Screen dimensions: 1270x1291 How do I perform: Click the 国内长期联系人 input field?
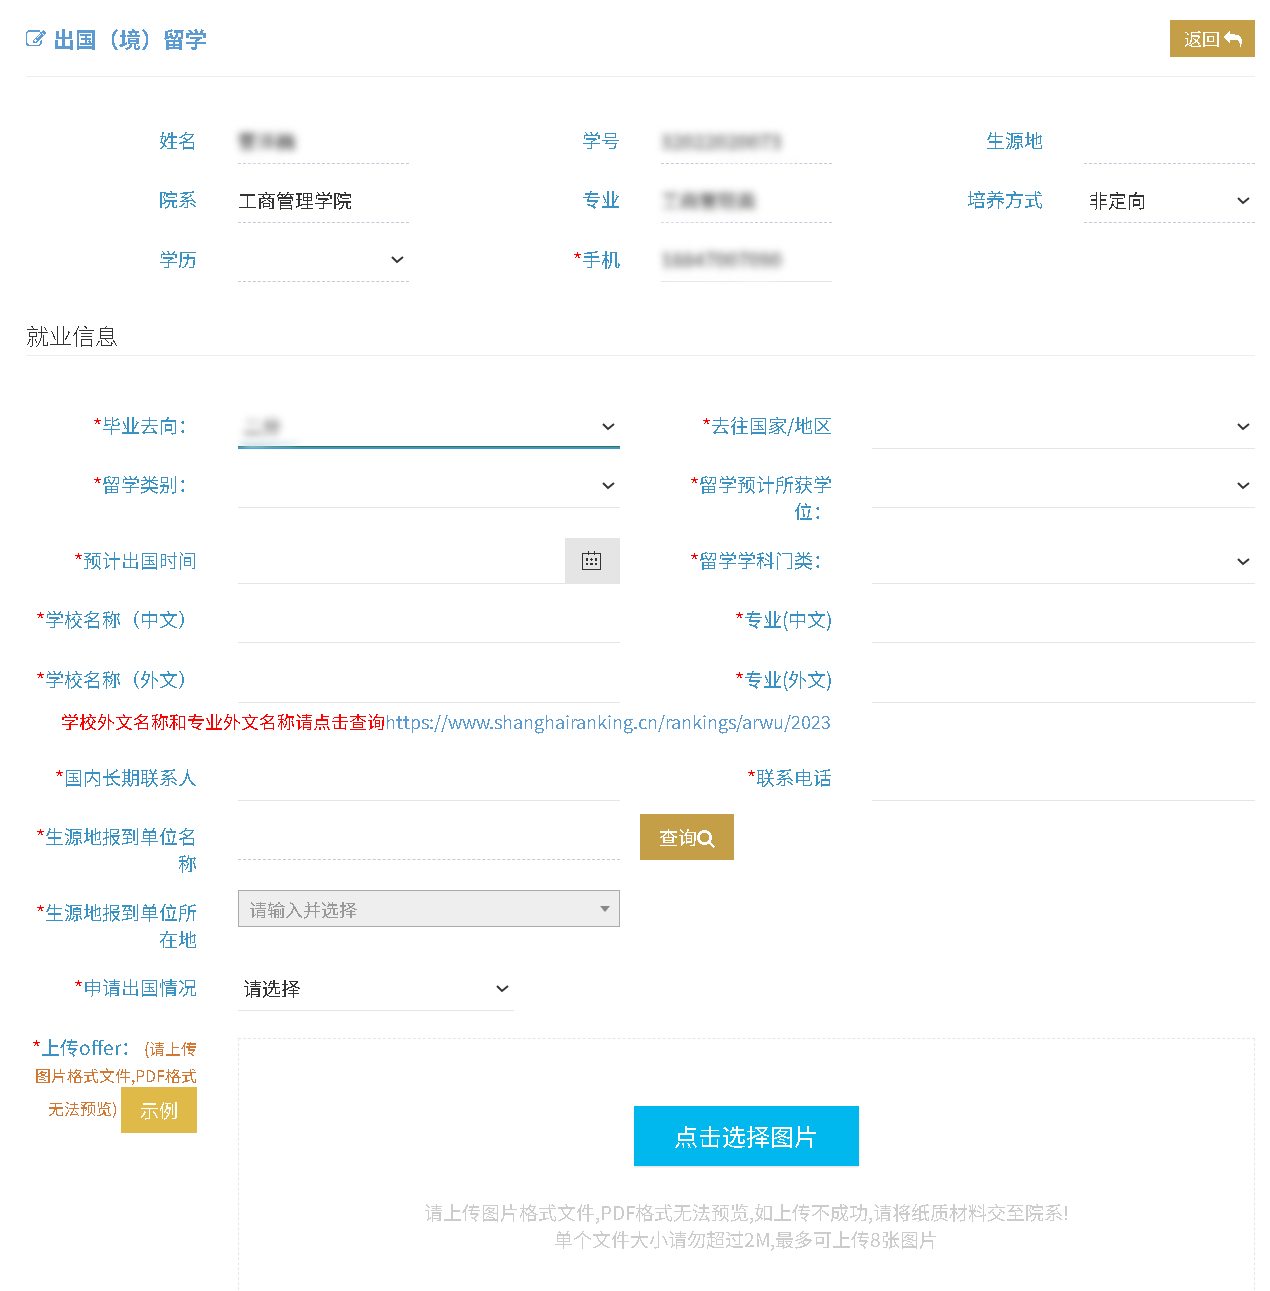(x=428, y=779)
